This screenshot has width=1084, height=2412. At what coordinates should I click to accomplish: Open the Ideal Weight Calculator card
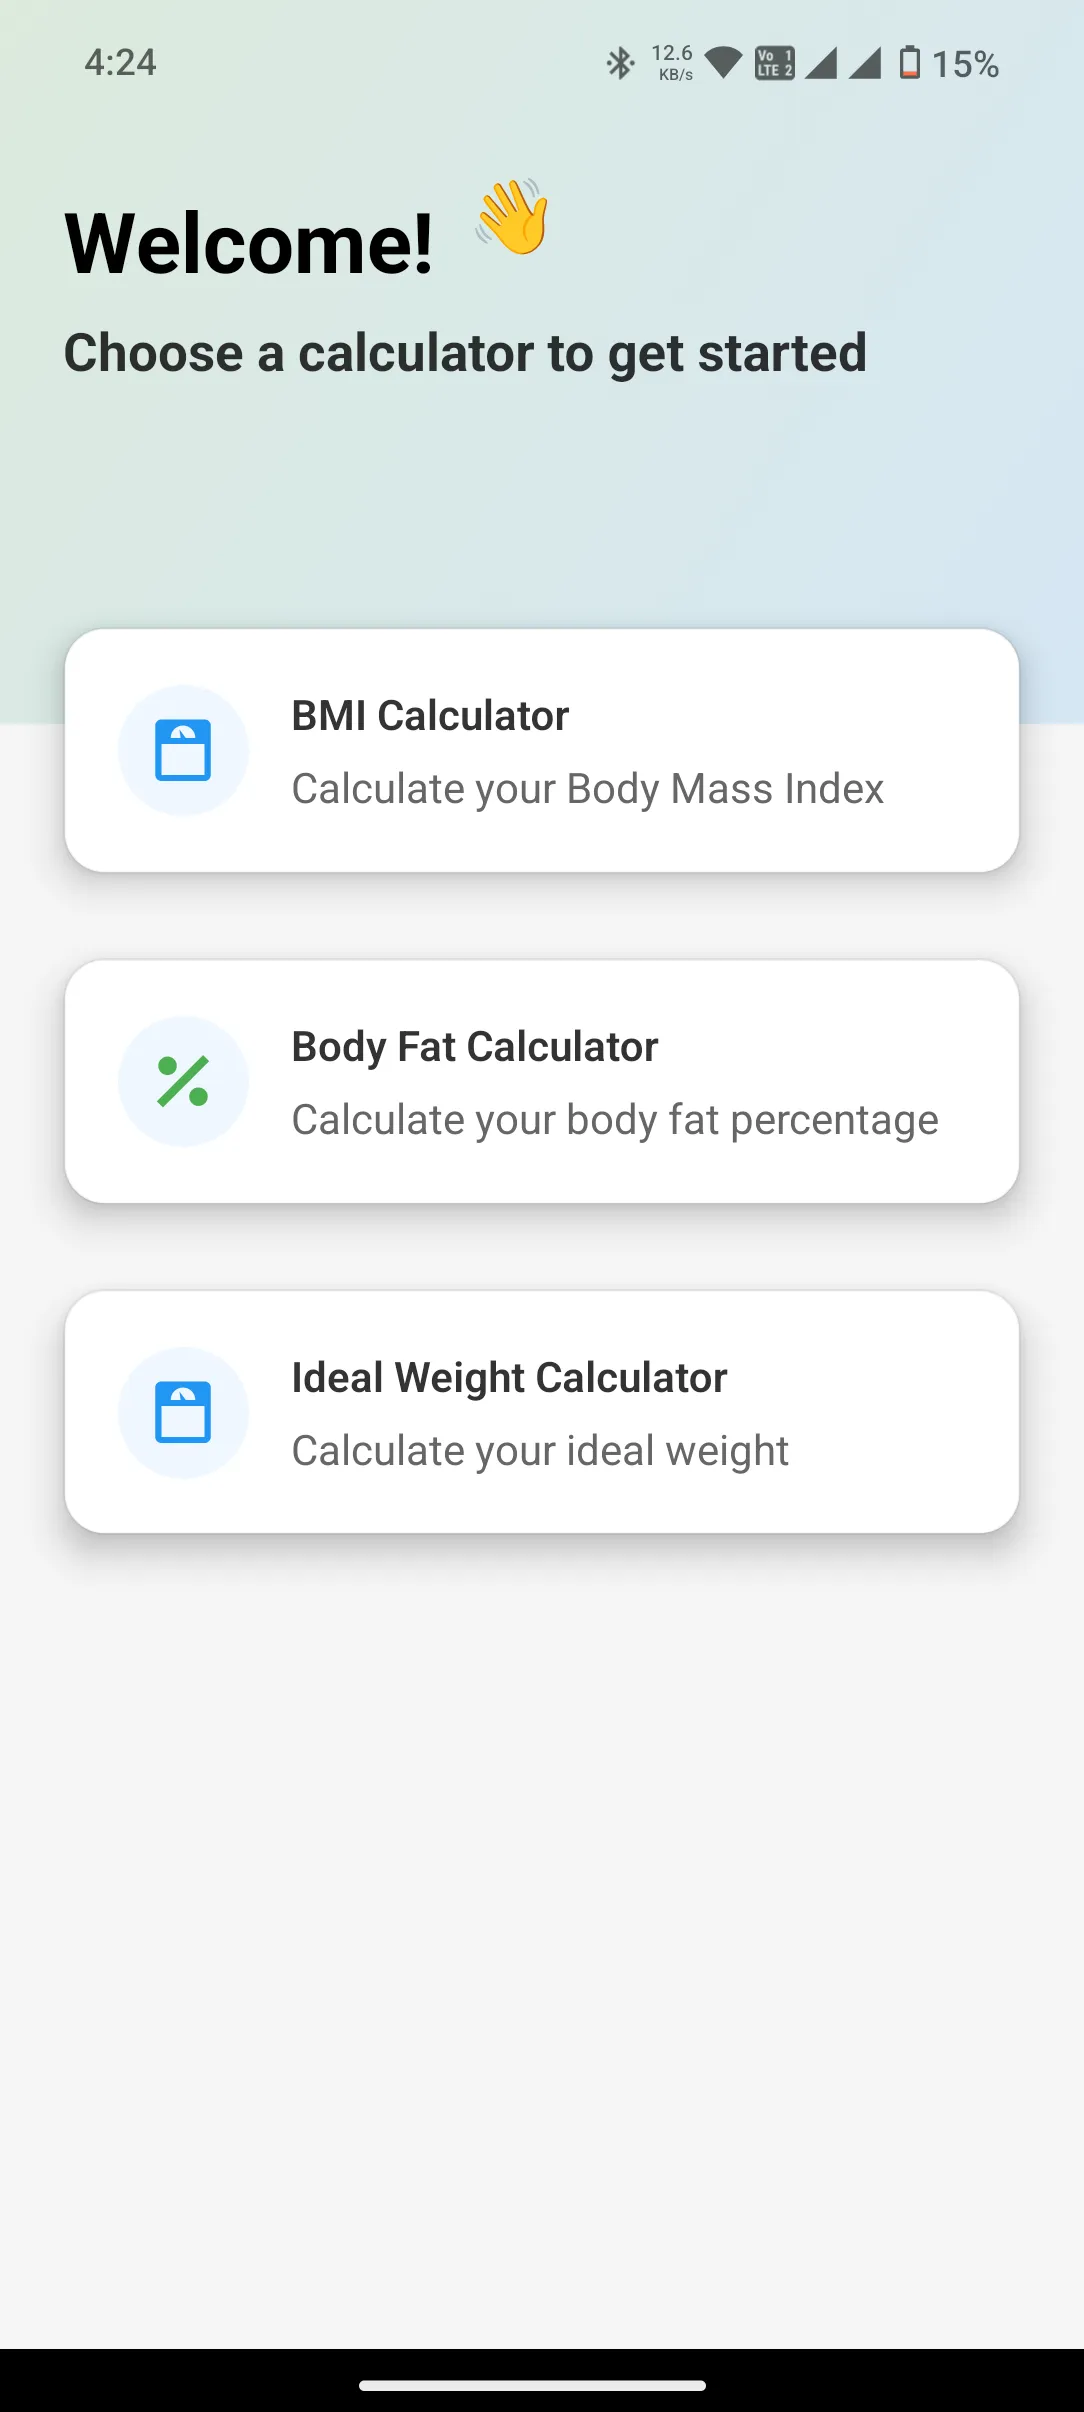[542, 1412]
